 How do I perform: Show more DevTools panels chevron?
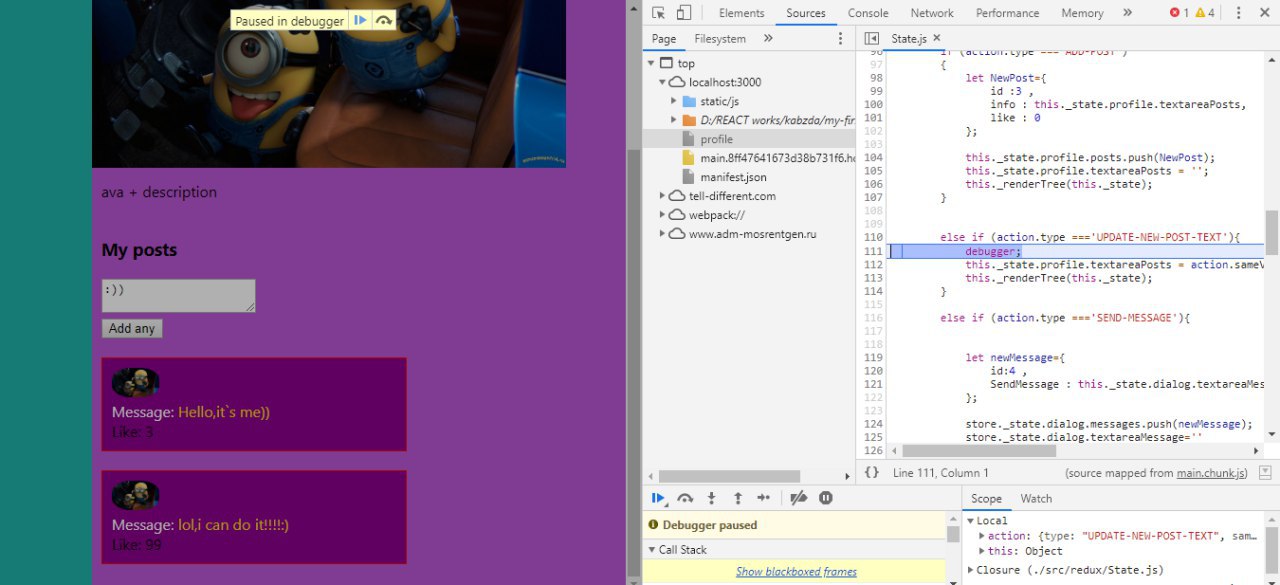(x=1127, y=13)
